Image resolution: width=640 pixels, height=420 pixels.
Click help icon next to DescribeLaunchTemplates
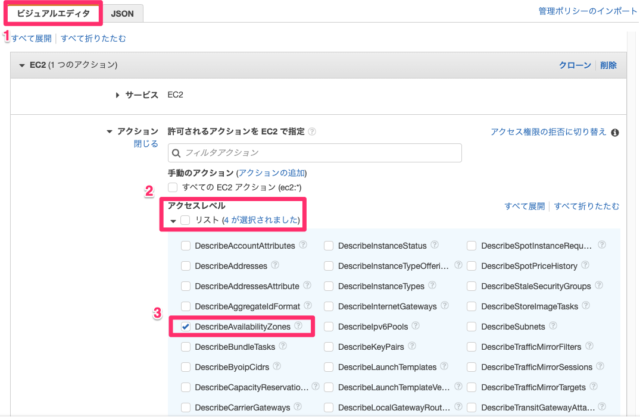(444, 366)
